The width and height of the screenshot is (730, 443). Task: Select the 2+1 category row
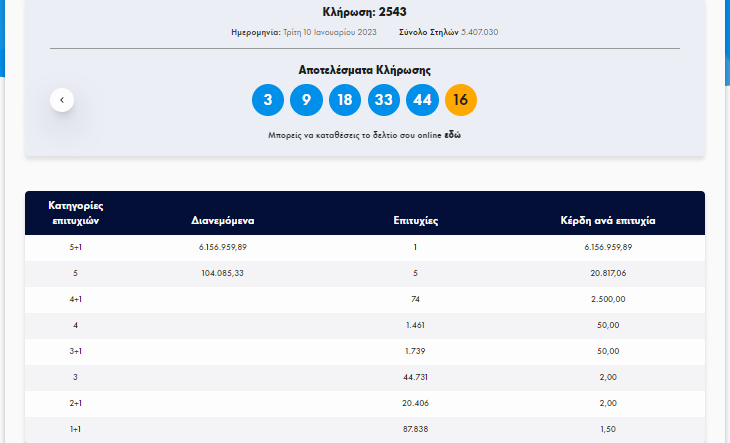point(76,402)
